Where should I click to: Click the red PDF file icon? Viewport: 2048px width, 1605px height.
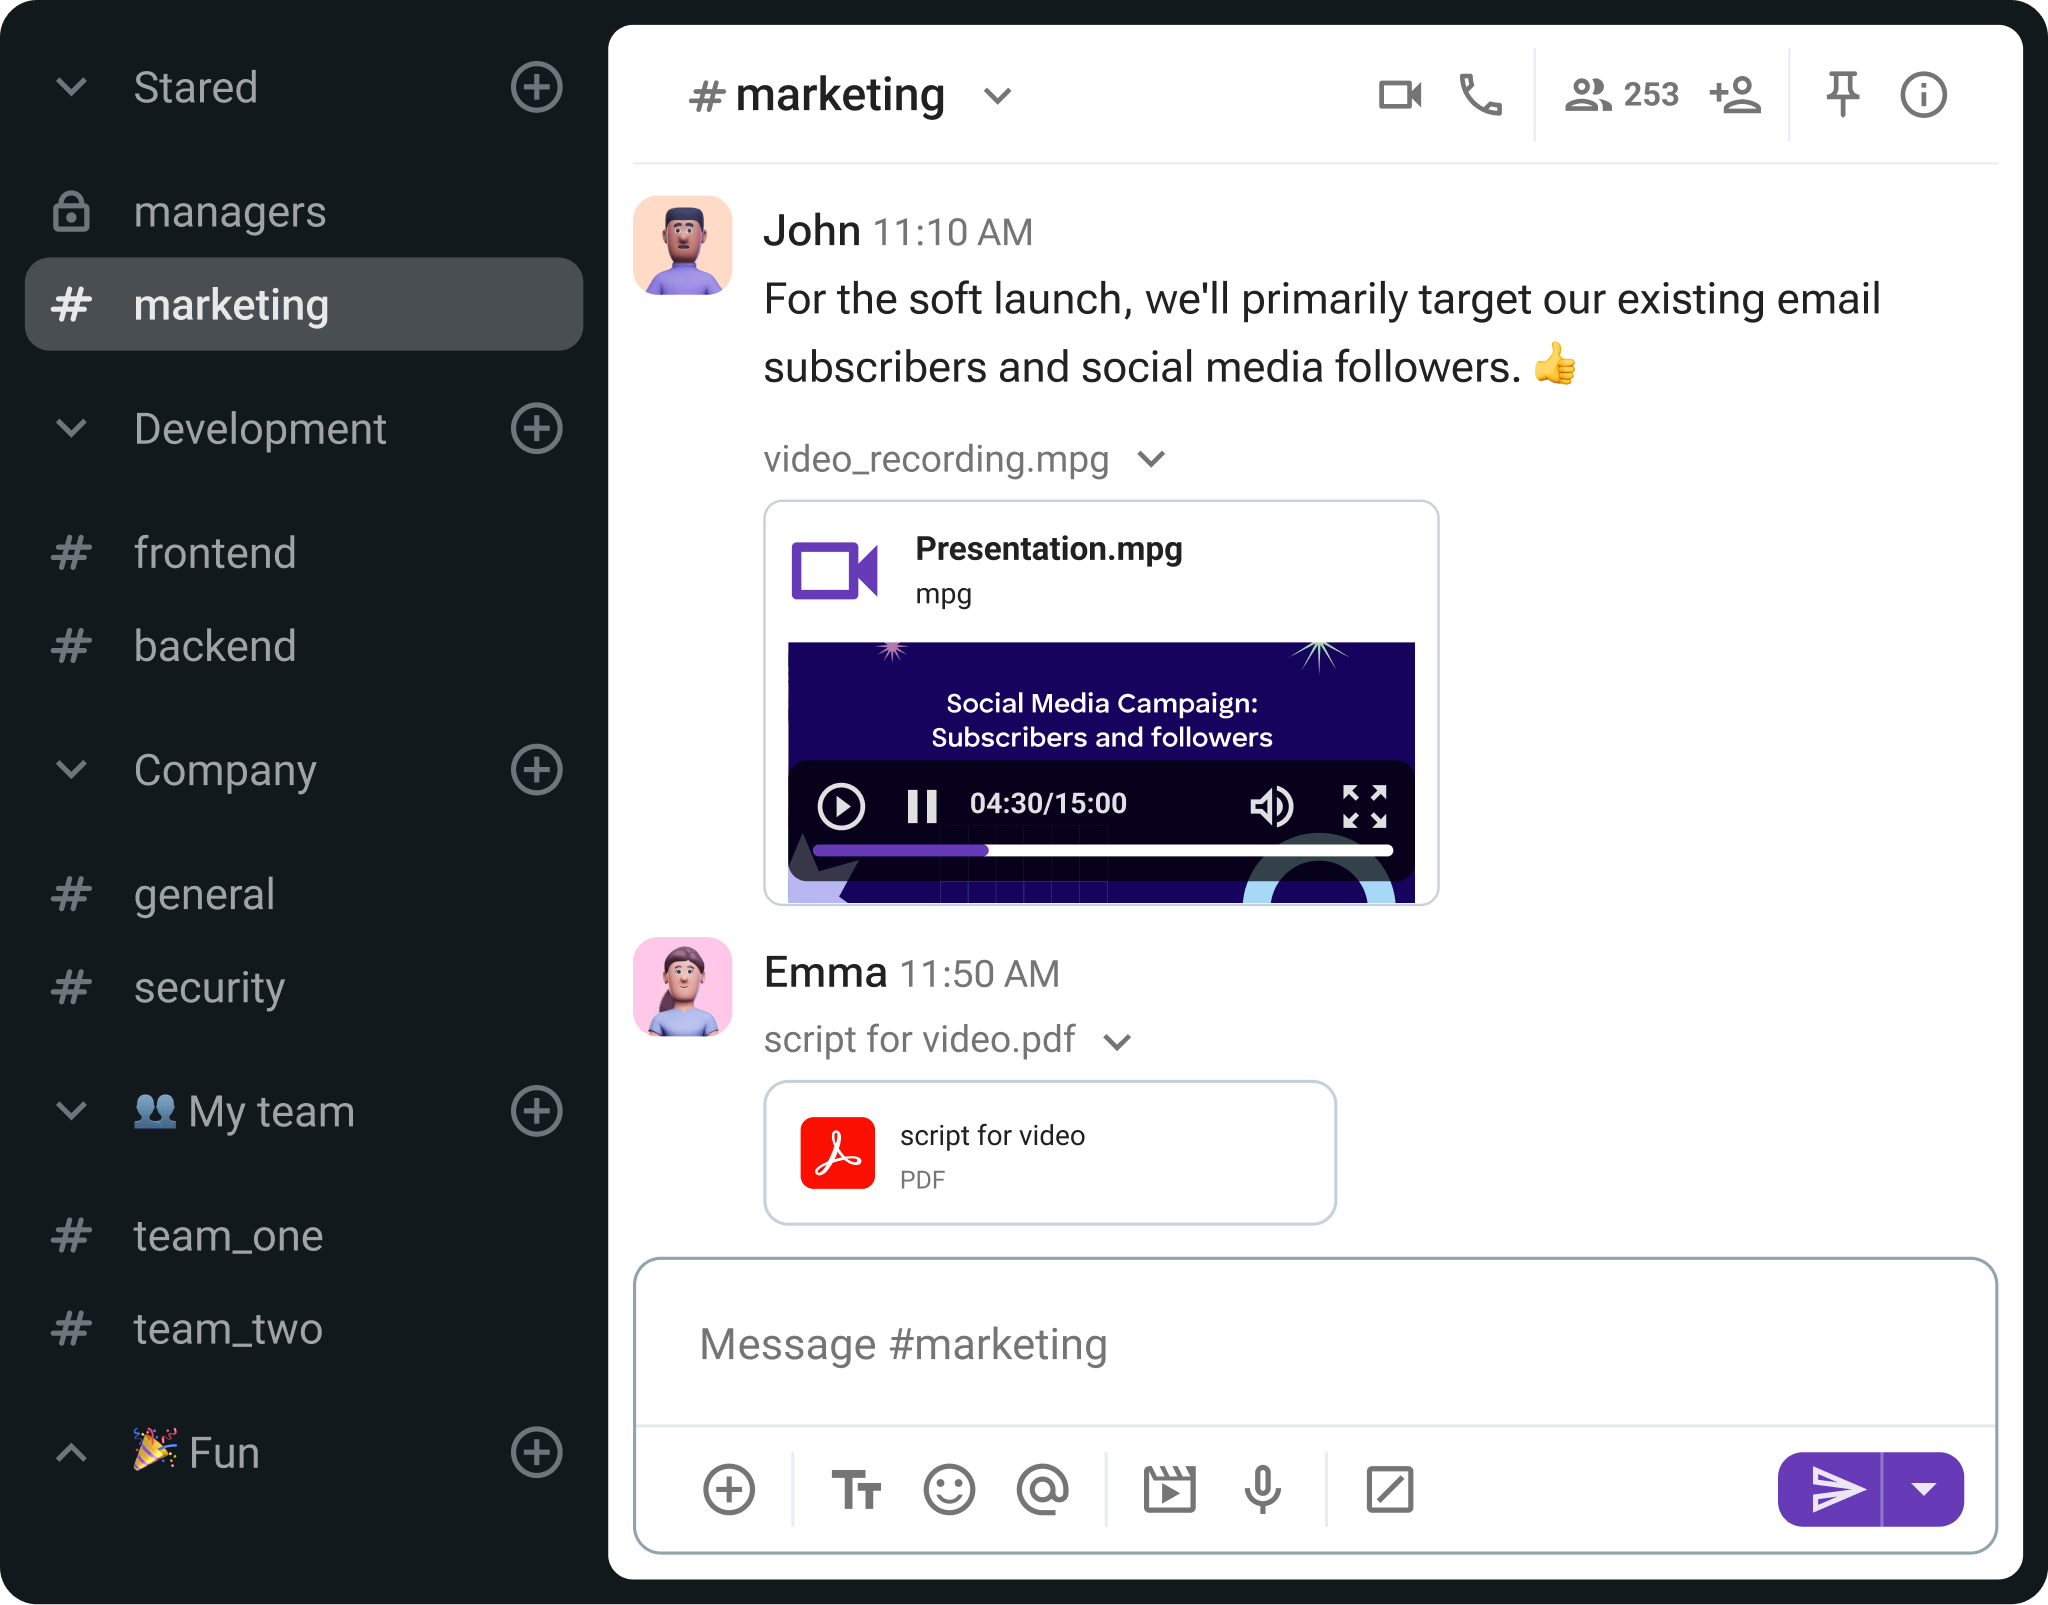[x=838, y=1153]
